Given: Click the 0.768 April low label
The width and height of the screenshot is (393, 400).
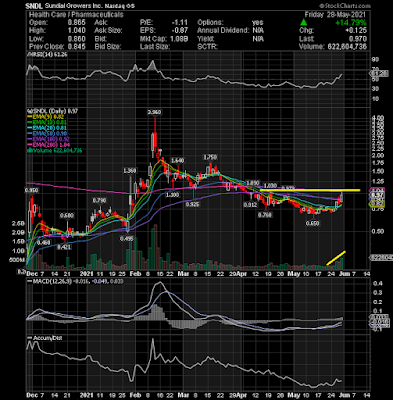Looking at the screenshot, I should pyautogui.click(x=265, y=215).
